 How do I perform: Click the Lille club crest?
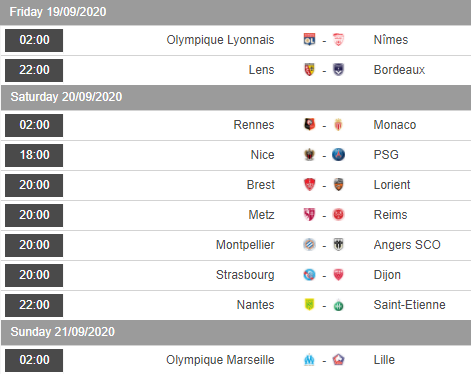[338, 360]
